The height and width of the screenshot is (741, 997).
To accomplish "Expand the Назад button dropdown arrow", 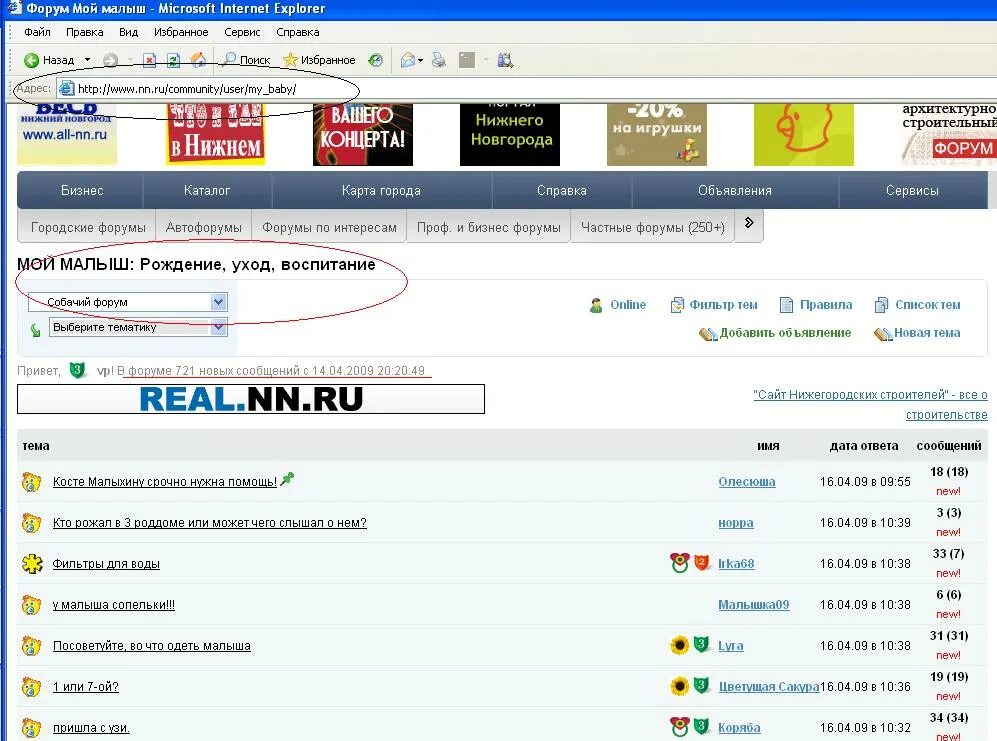I will point(86,58).
